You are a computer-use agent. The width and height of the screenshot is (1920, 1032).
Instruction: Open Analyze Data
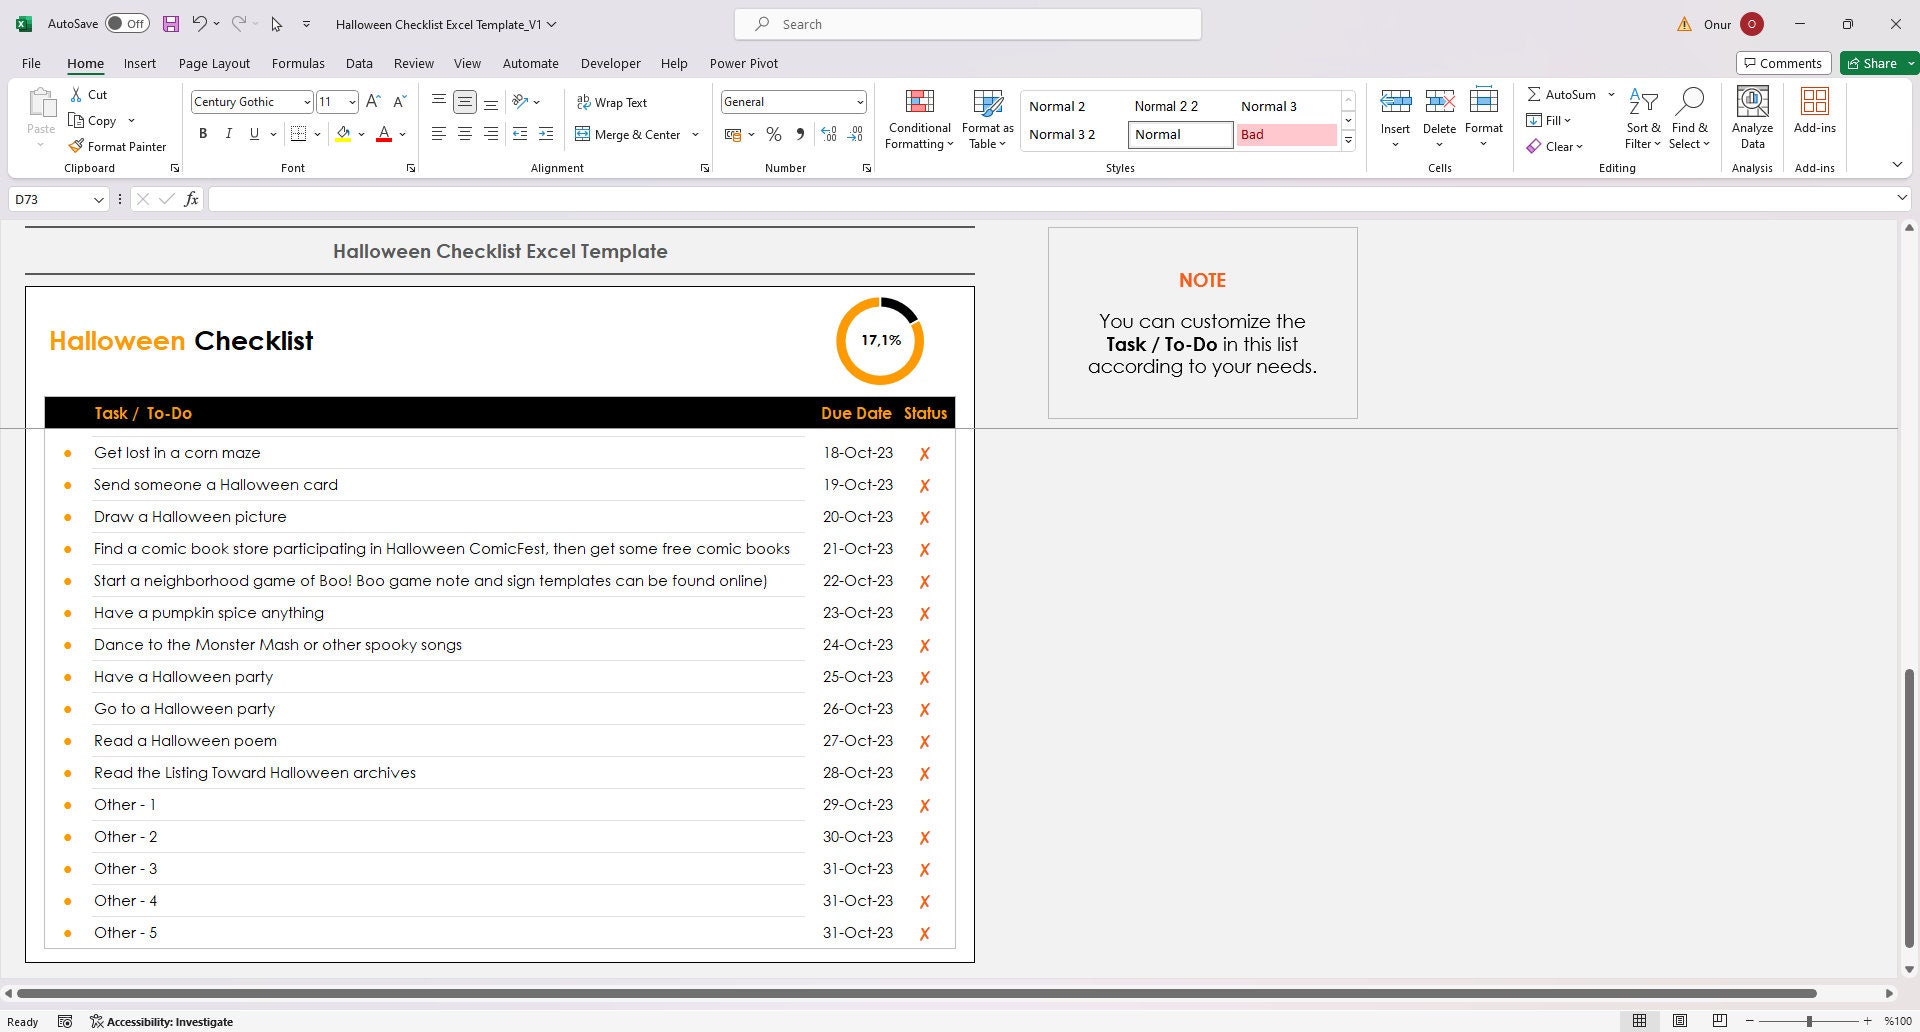tap(1751, 117)
